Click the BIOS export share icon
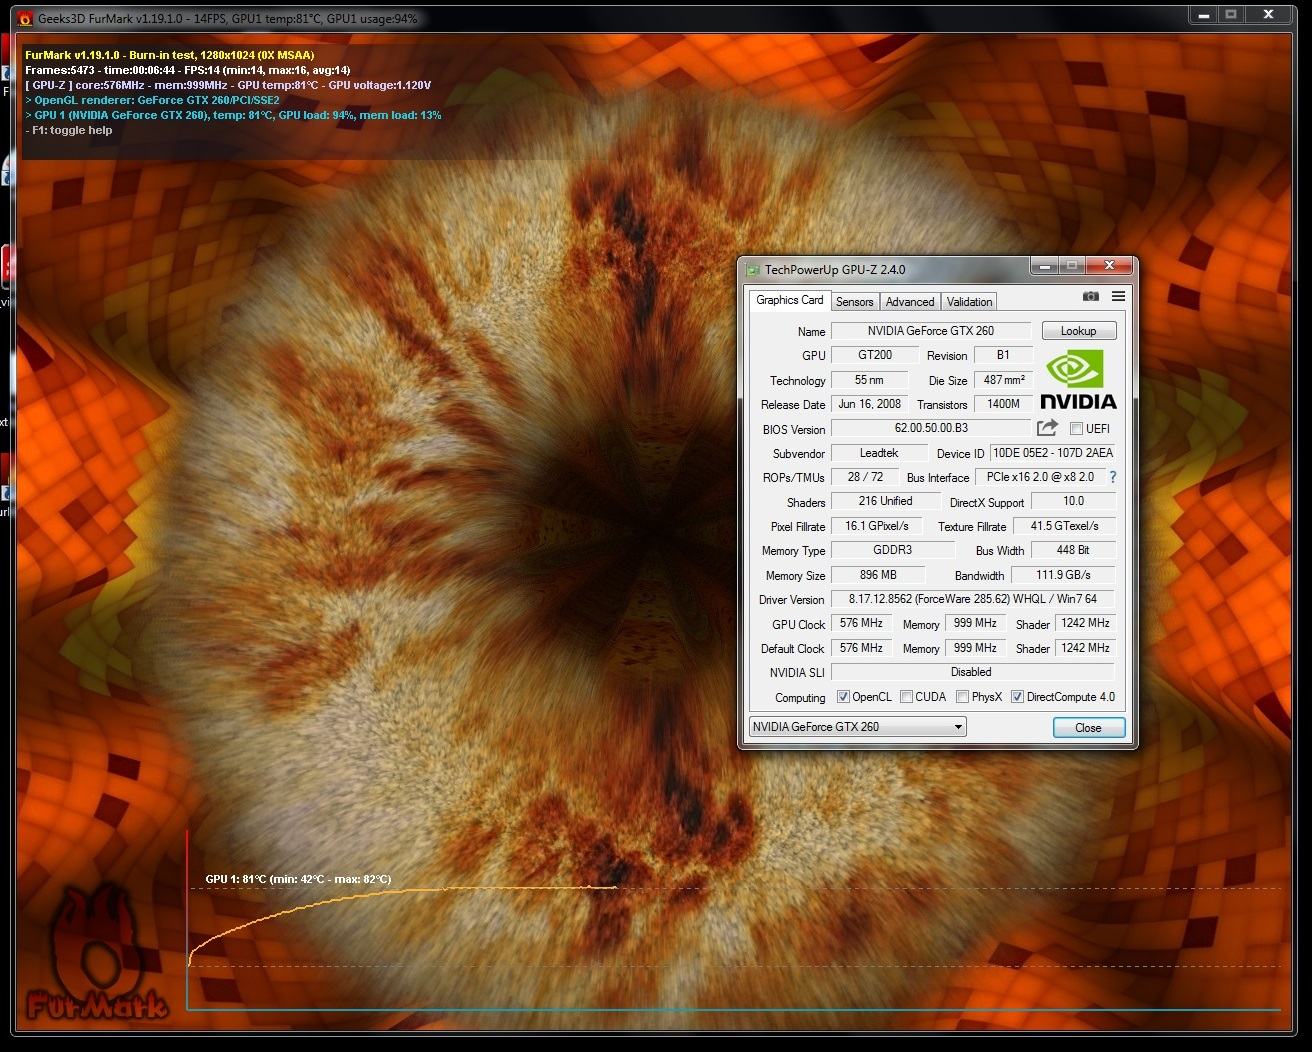Image resolution: width=1312 pixels, height=1052 pixels. coord(1047,428)
